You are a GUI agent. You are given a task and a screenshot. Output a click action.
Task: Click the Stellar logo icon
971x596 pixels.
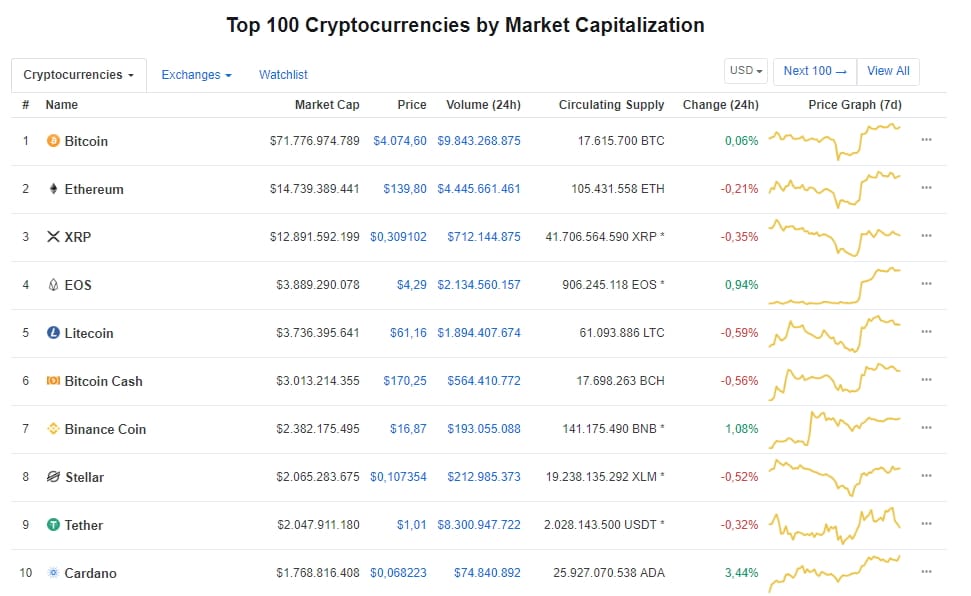click(x=53, y=477)
